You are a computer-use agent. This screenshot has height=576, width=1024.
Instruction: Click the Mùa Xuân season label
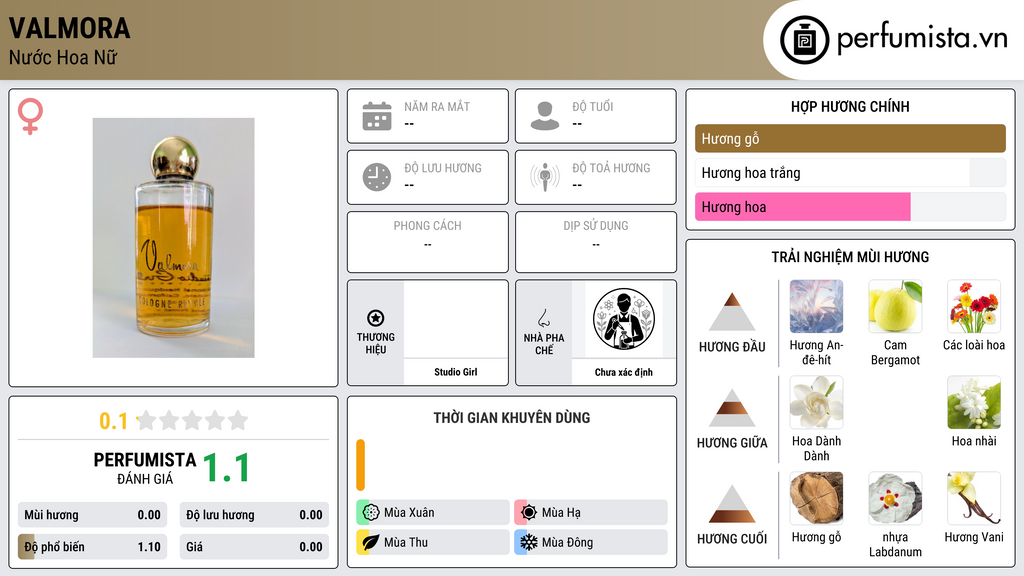coord(409,513)
